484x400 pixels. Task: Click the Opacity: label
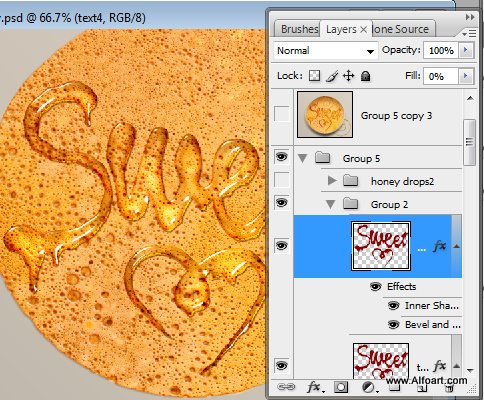401,50
